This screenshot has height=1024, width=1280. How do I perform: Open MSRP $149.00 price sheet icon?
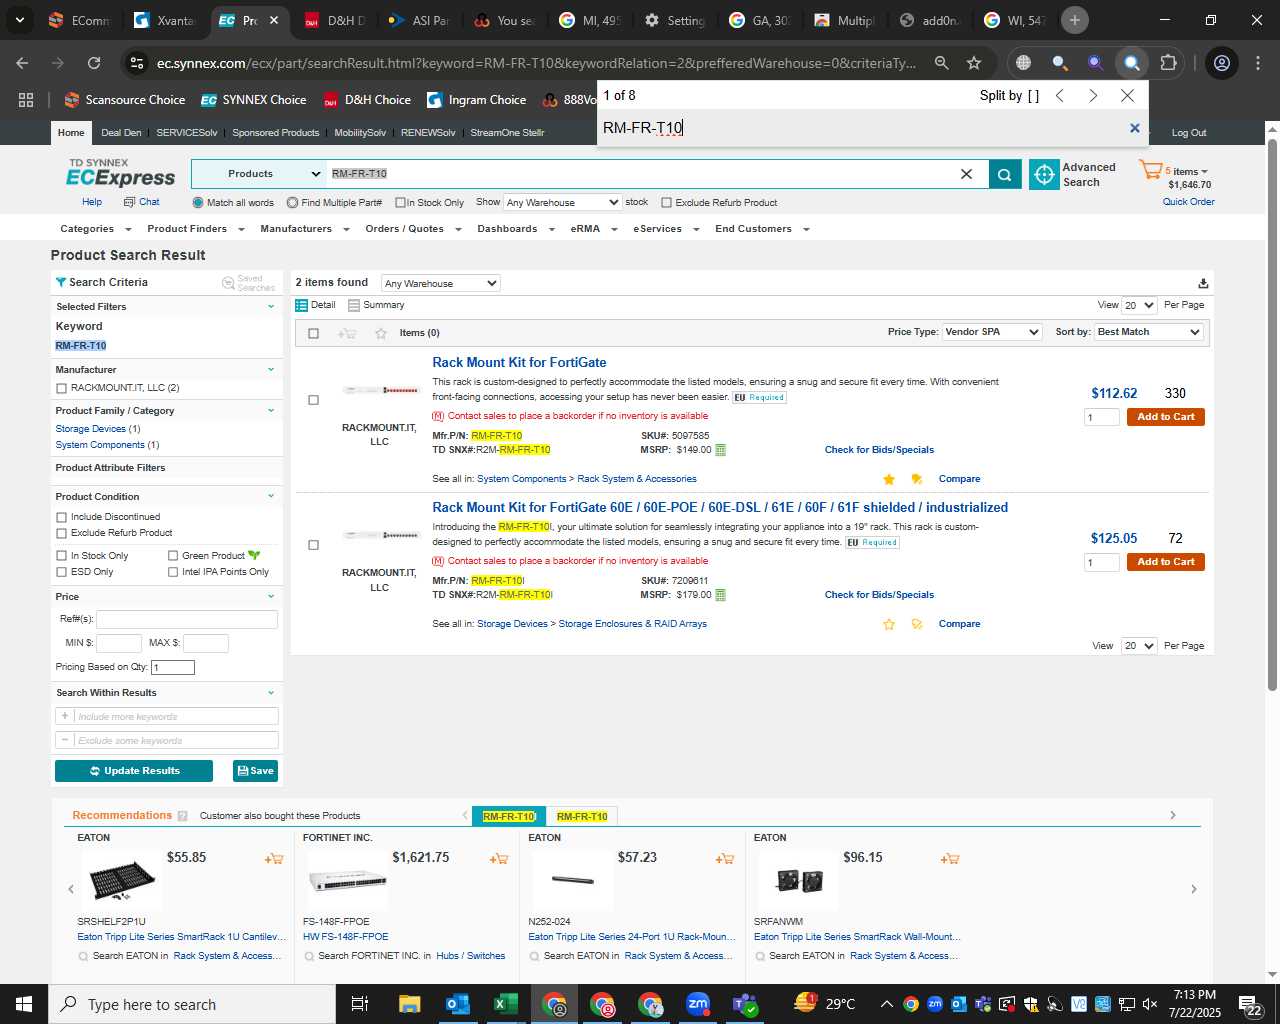(720, 450)
